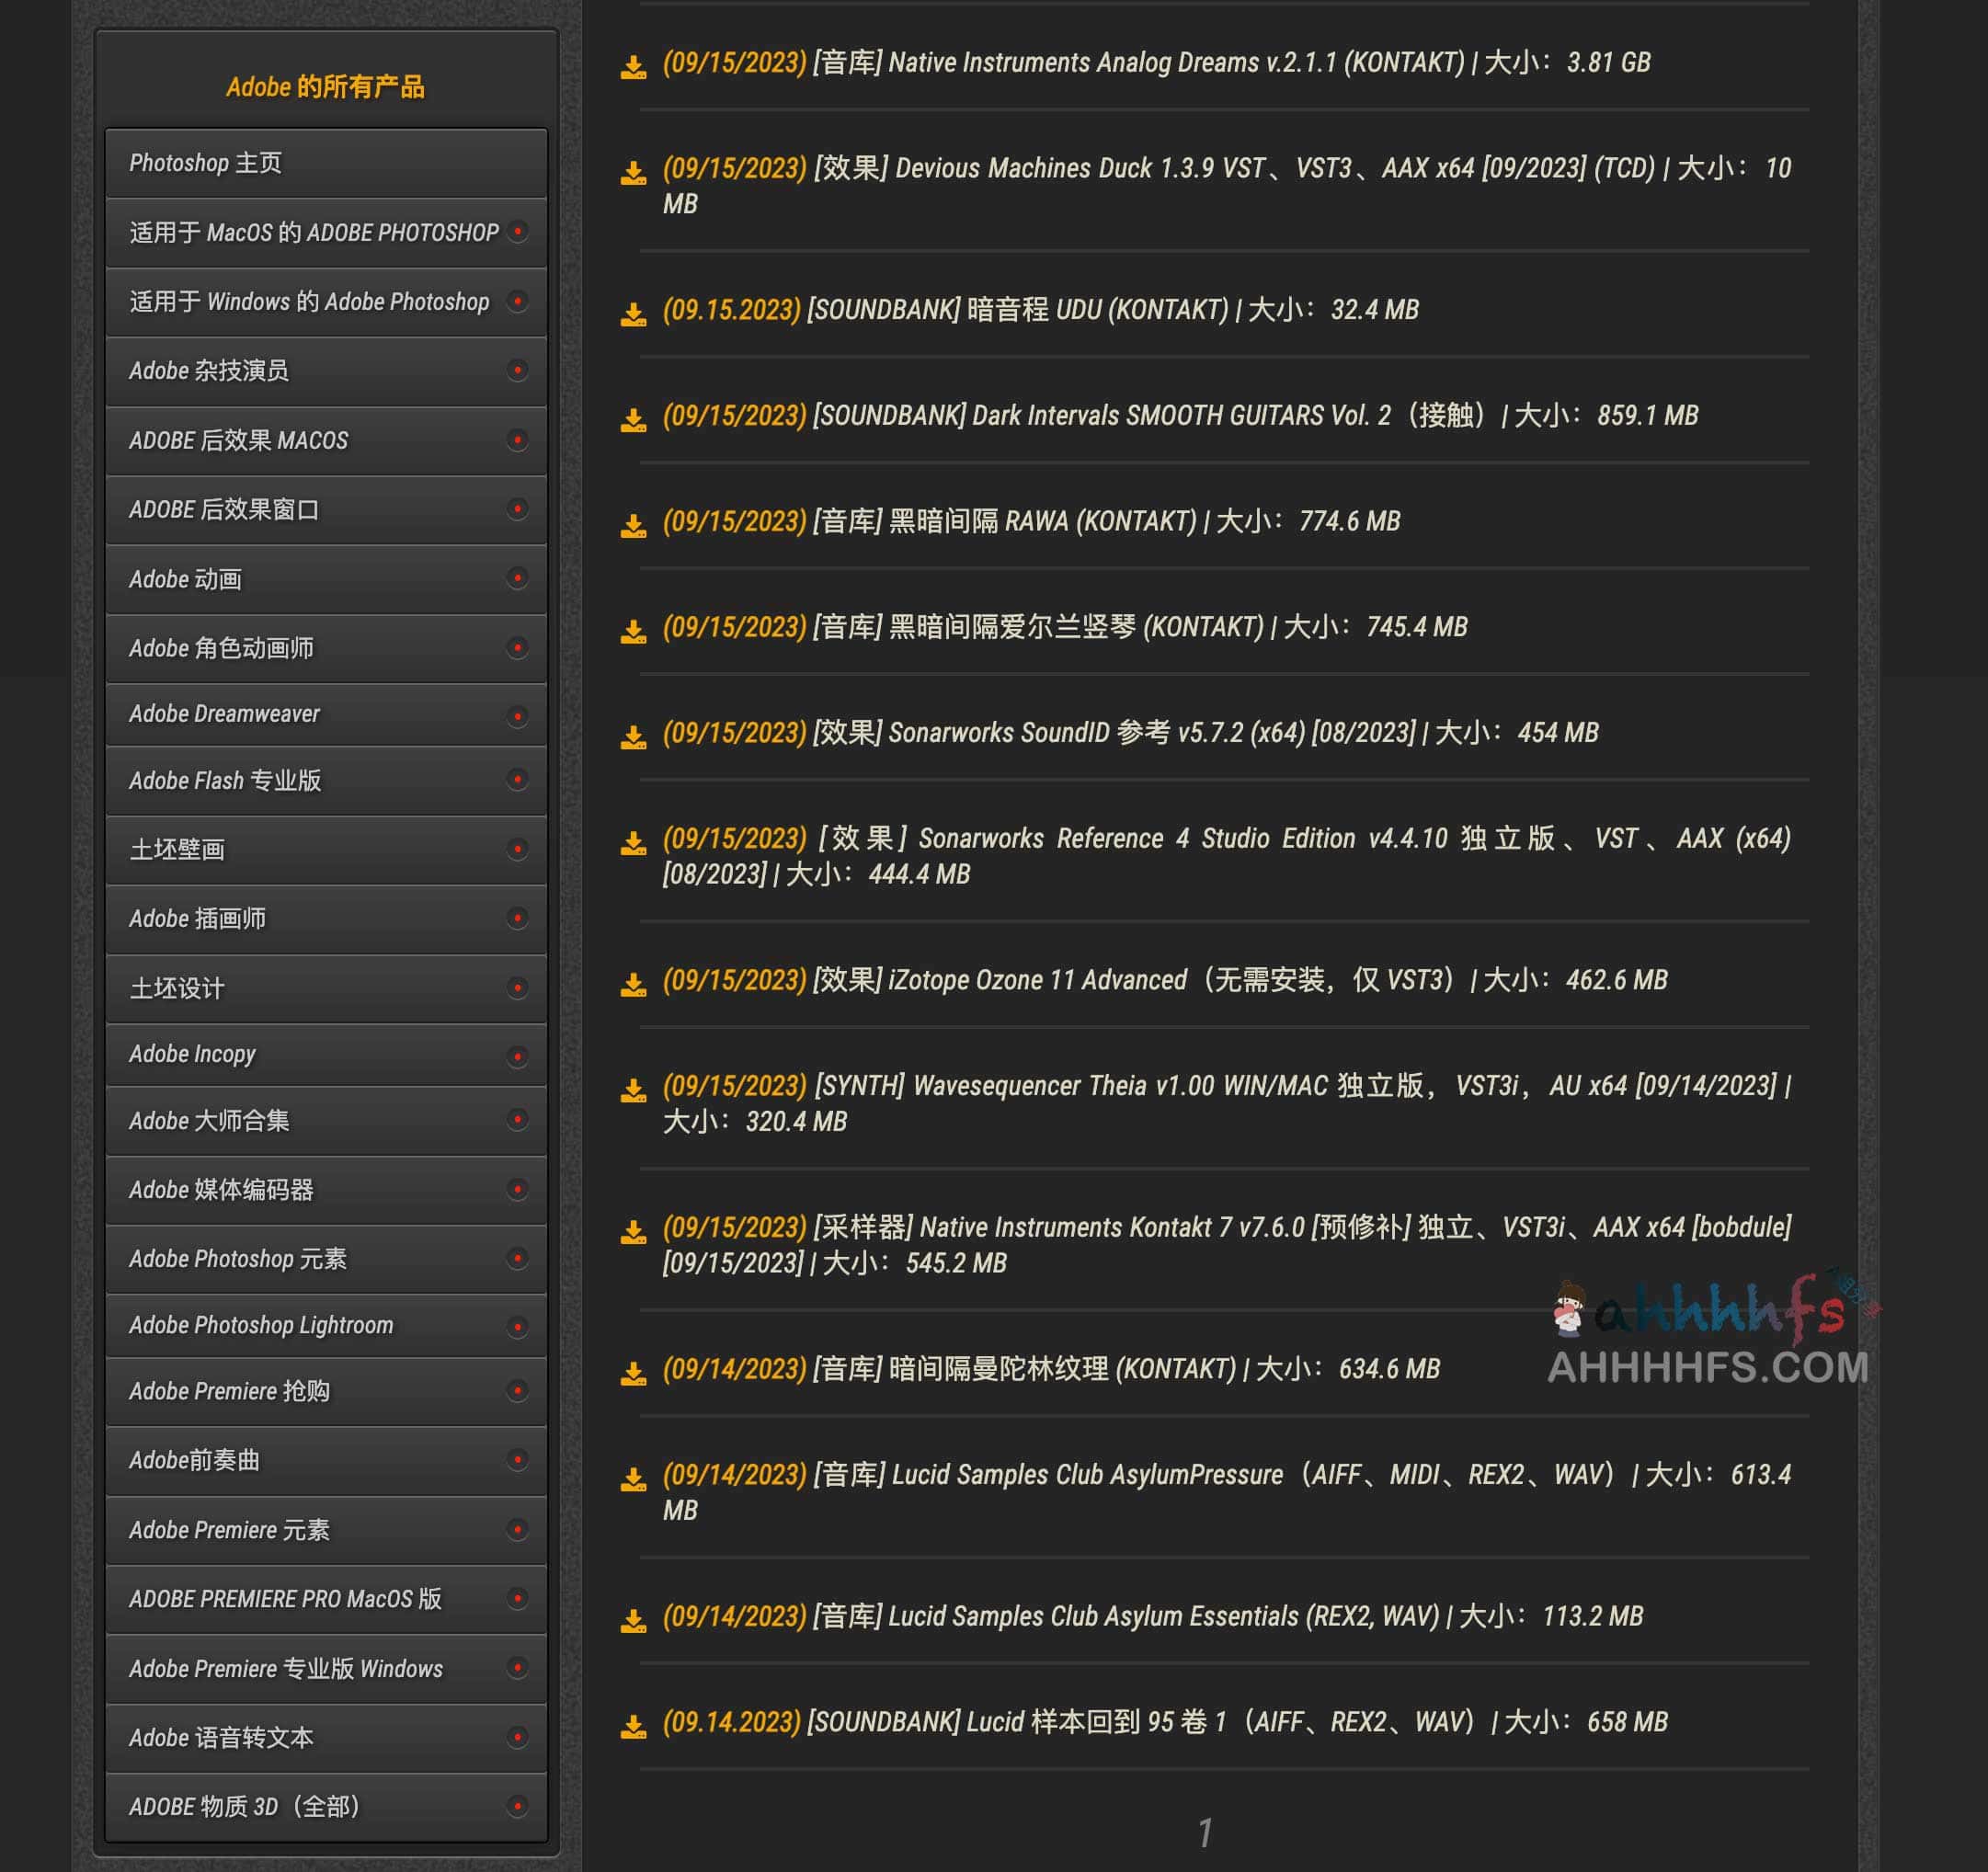This screenshot has width=1988, height=1872.
Task: Expand Adobe Incopy via its red dot
Action: point(517,1056)
